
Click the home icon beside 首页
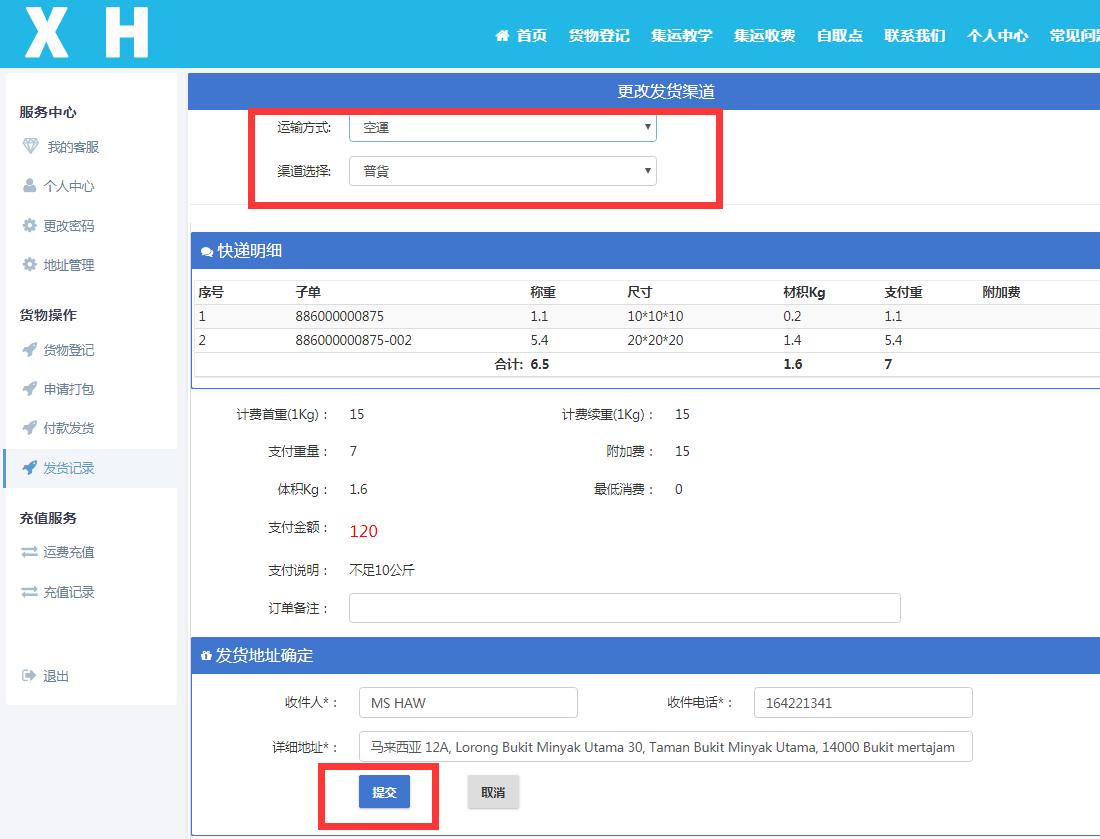[x=502, y=36]
